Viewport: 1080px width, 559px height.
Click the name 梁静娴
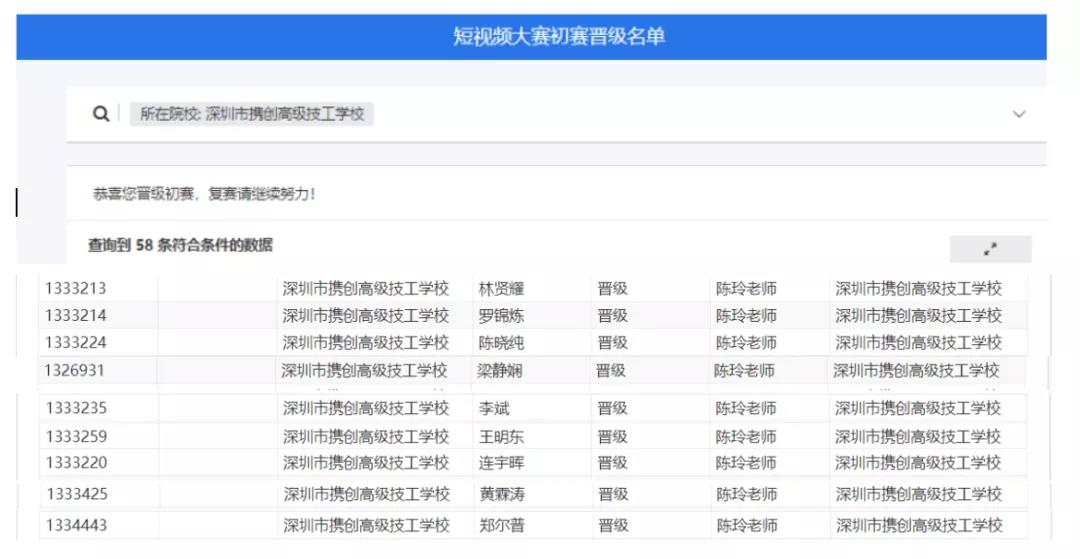pos(499,370)
